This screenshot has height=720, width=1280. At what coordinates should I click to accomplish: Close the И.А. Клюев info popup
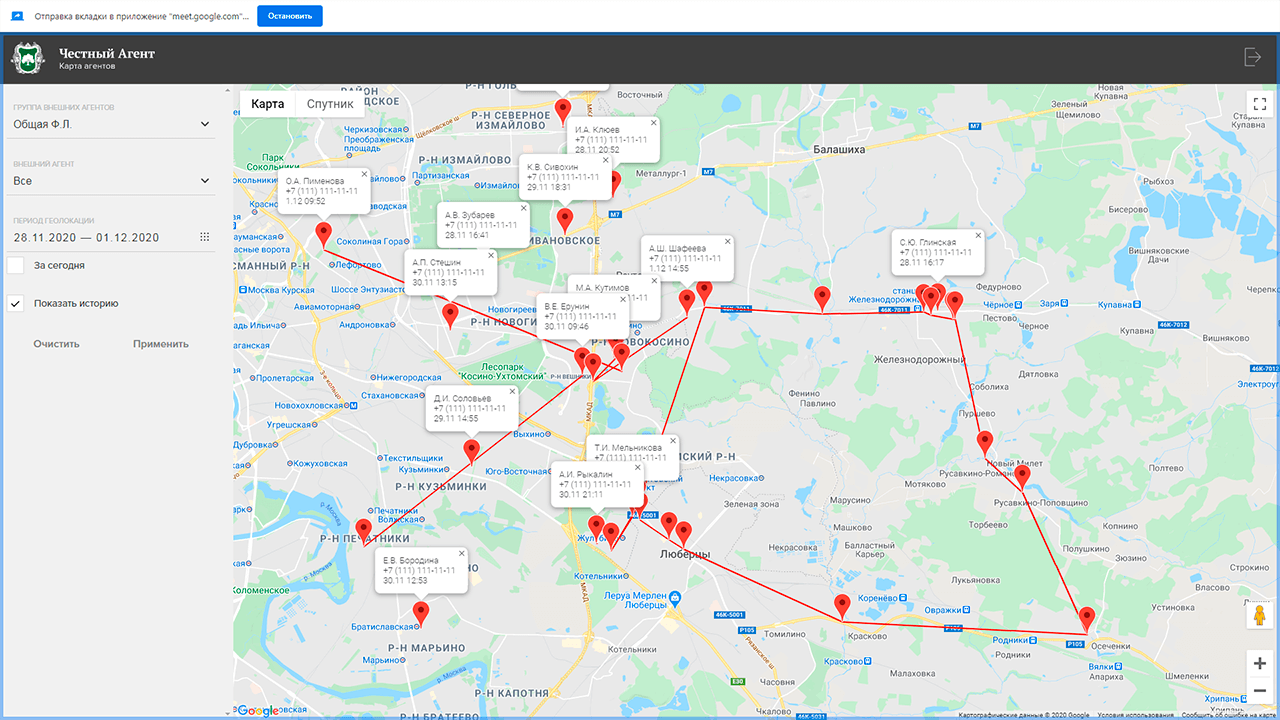[653, 123]
